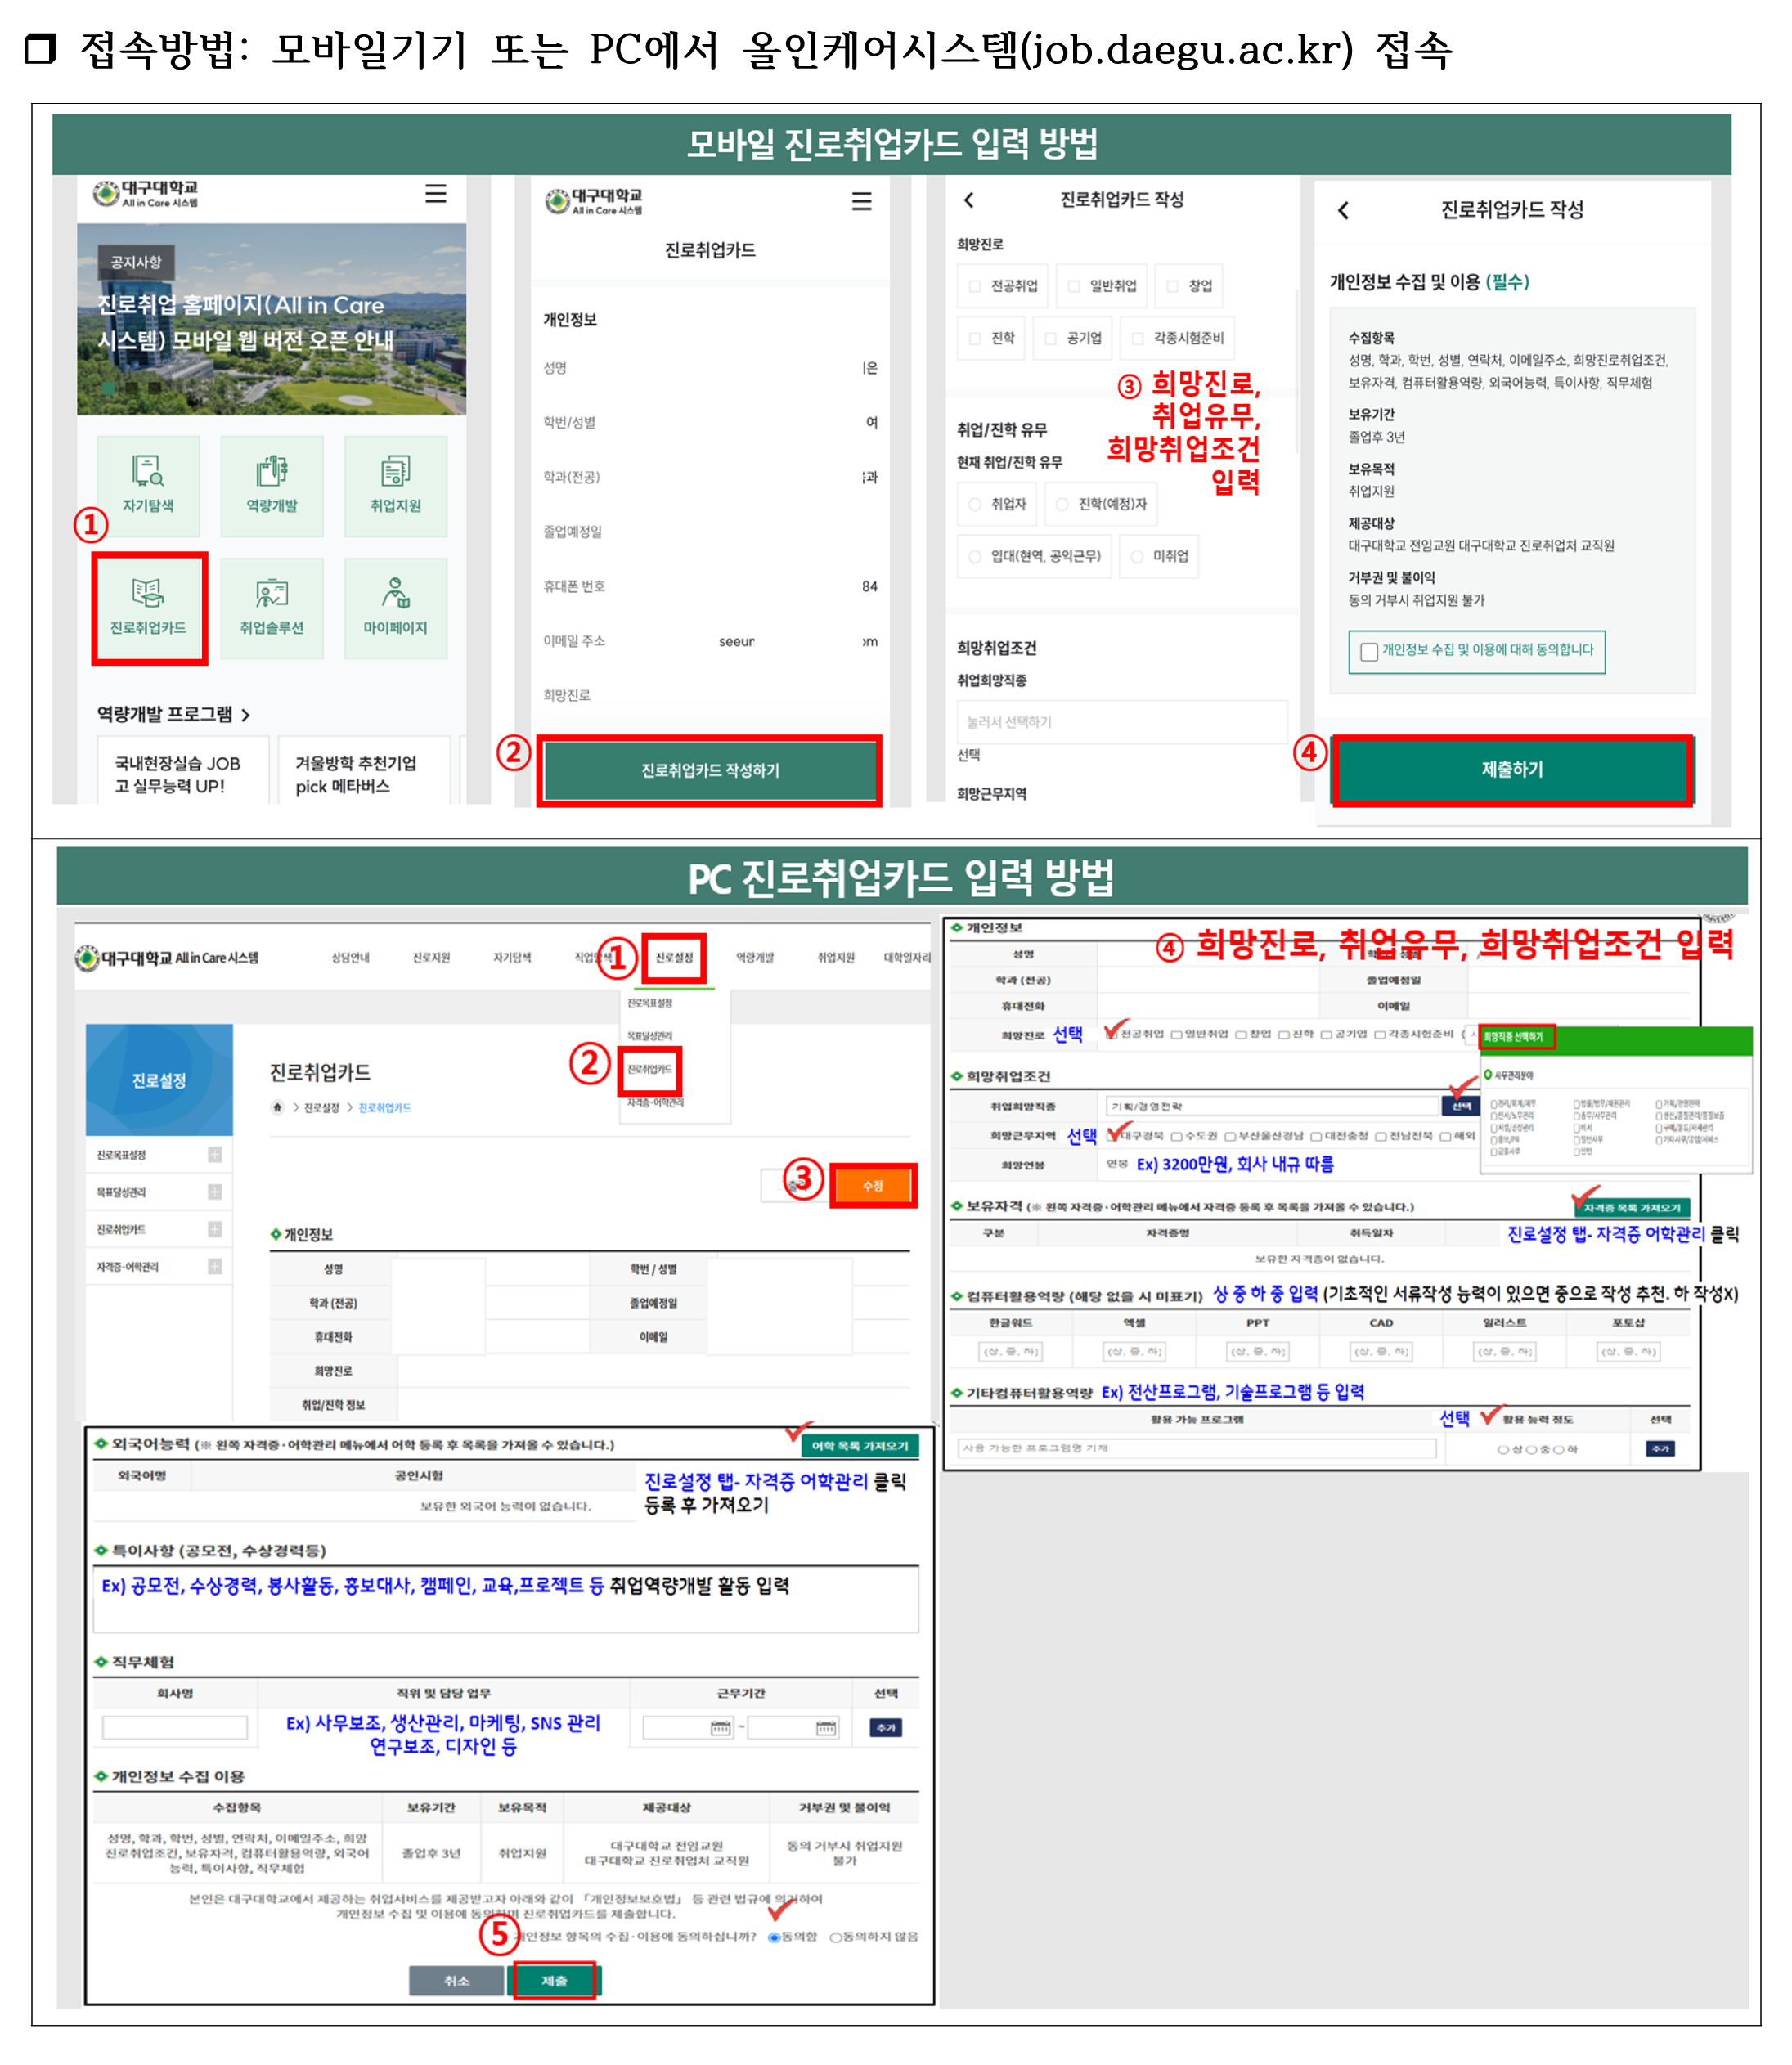Image resolution: width=1792 pixels, height=2065 pixels.
Task: Check 개인정보 수집 및 이용 동의 checkbox
Action: coord(1369,651)
